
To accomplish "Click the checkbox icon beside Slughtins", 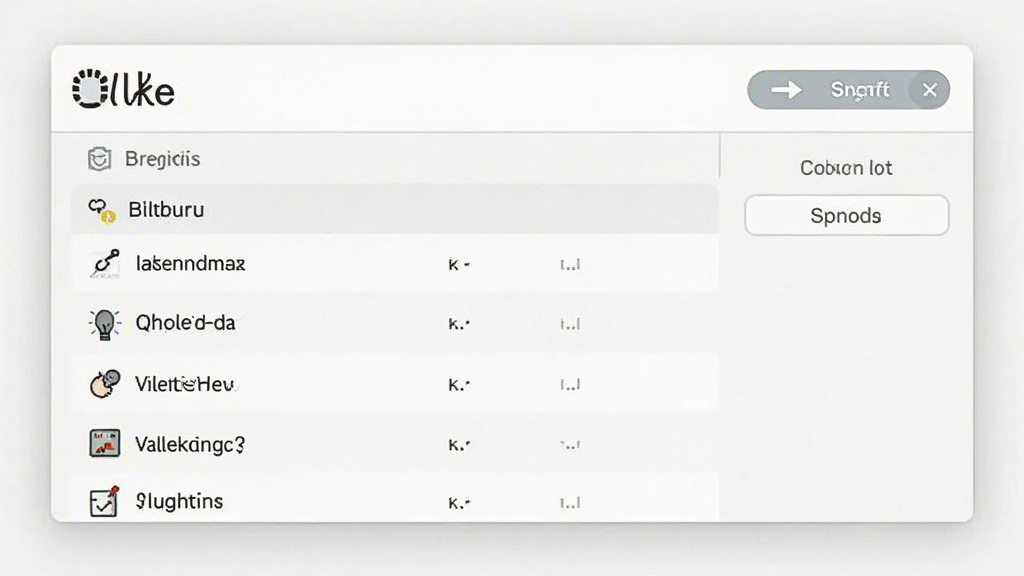I will (104, 502).
